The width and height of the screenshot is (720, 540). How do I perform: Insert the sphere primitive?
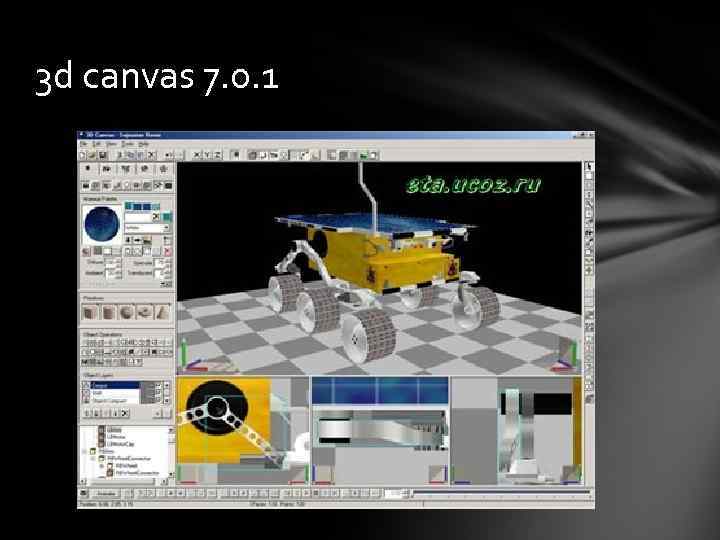(126, 313)
